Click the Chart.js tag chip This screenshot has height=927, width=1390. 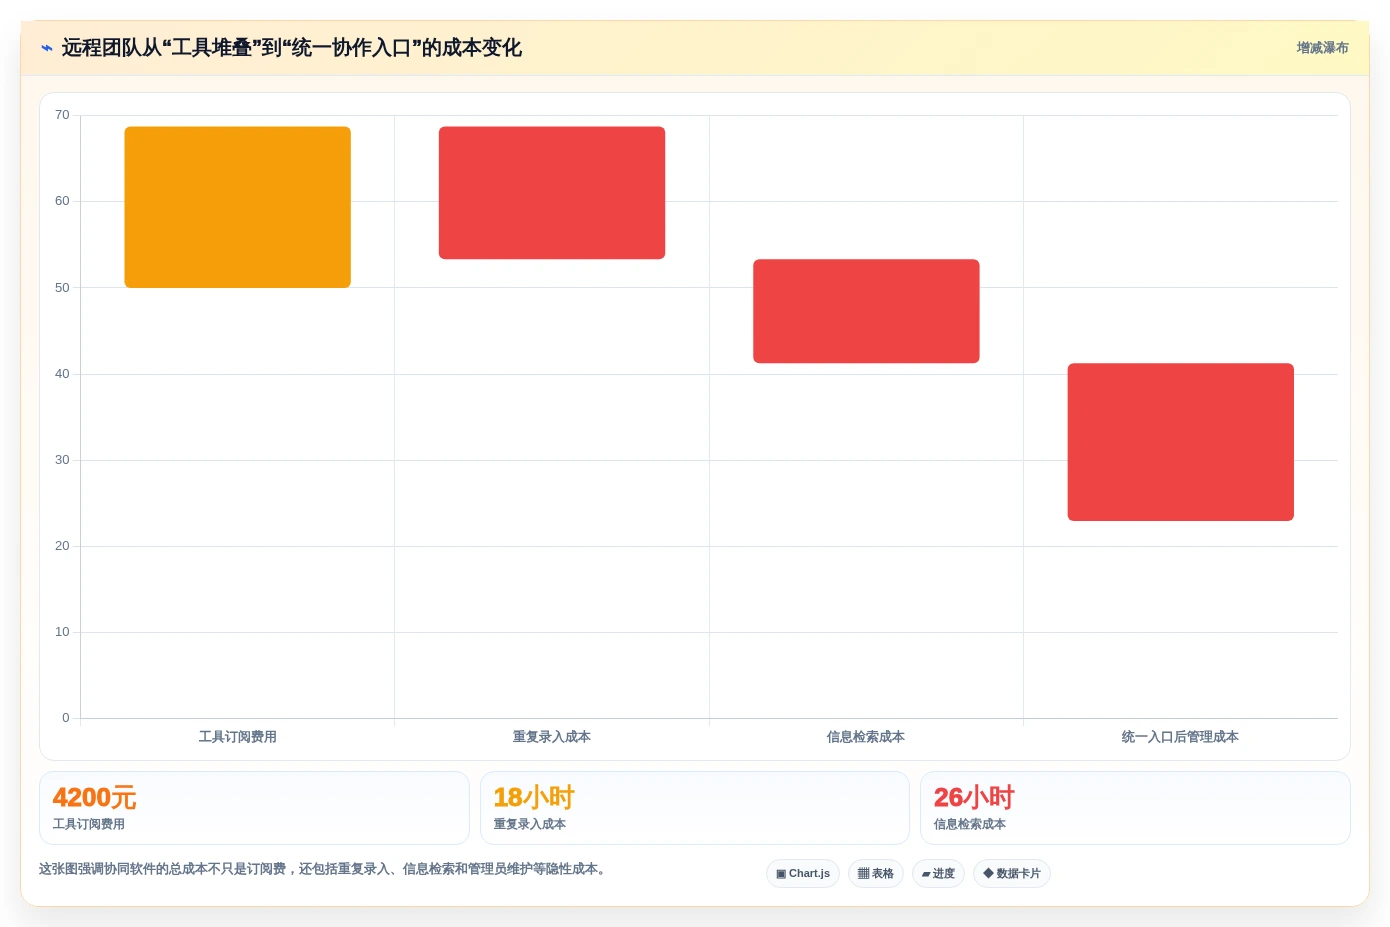pyautogui.click(x=803, y=873)
